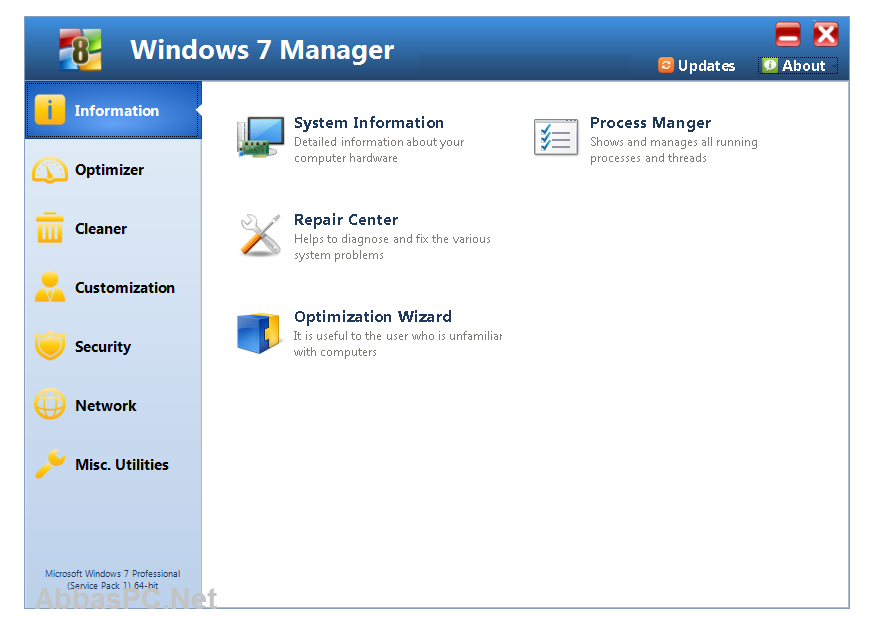Close Windows 7 Manager window
The image size is (870, 634).
(826, 34)
